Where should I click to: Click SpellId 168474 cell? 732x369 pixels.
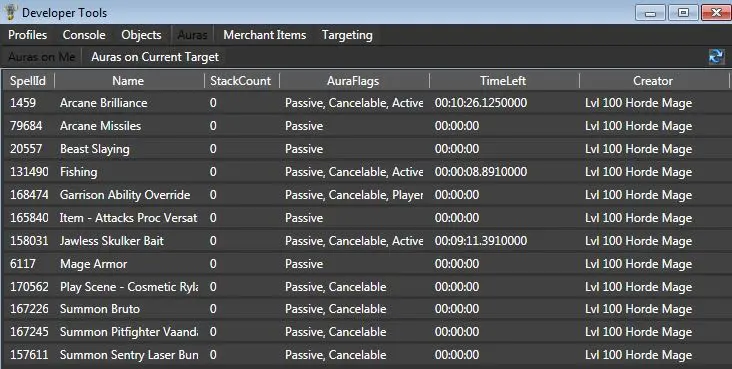pyautogui.click(x=29, y=195)
